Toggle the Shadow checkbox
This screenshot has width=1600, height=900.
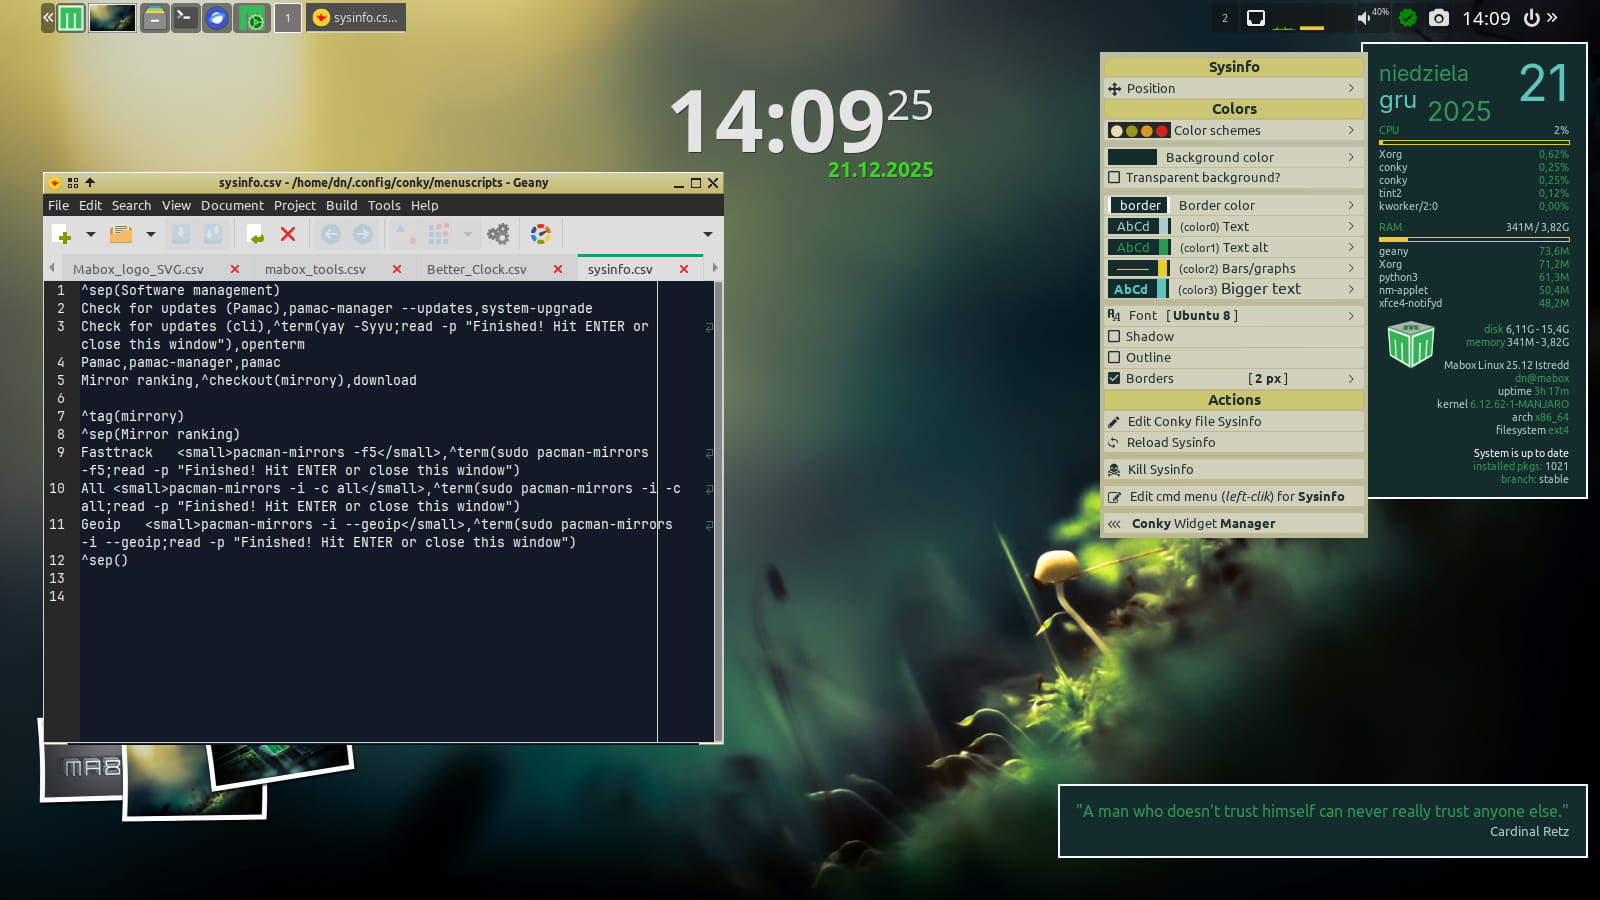[1114, 337]
